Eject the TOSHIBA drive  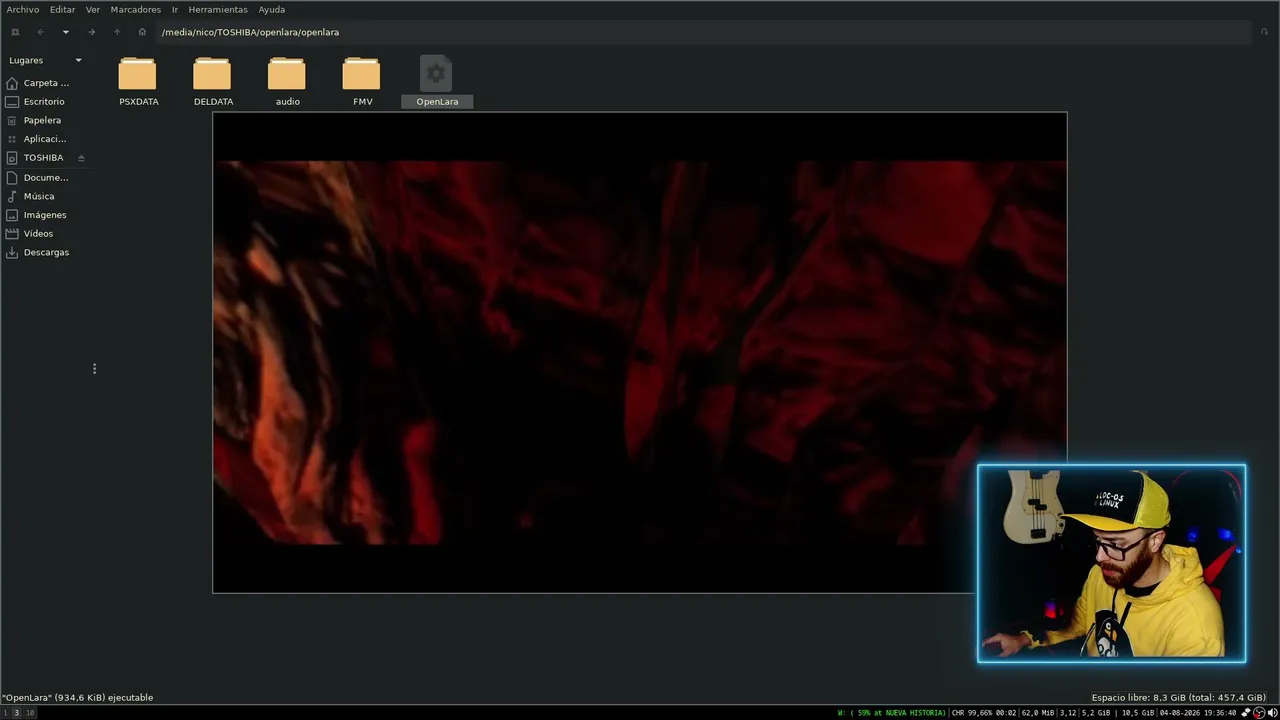tap(81, 158)
